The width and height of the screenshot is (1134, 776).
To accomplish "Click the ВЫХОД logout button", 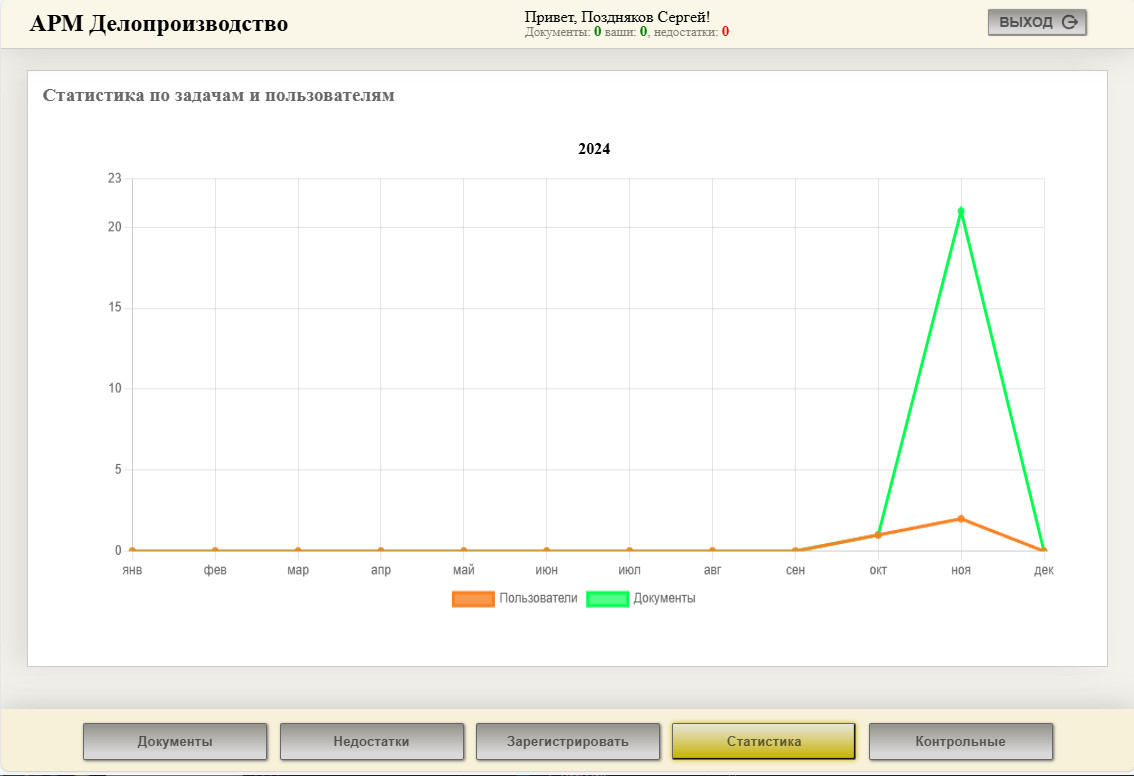I will pyautogui.click(x=1037, y=22).
